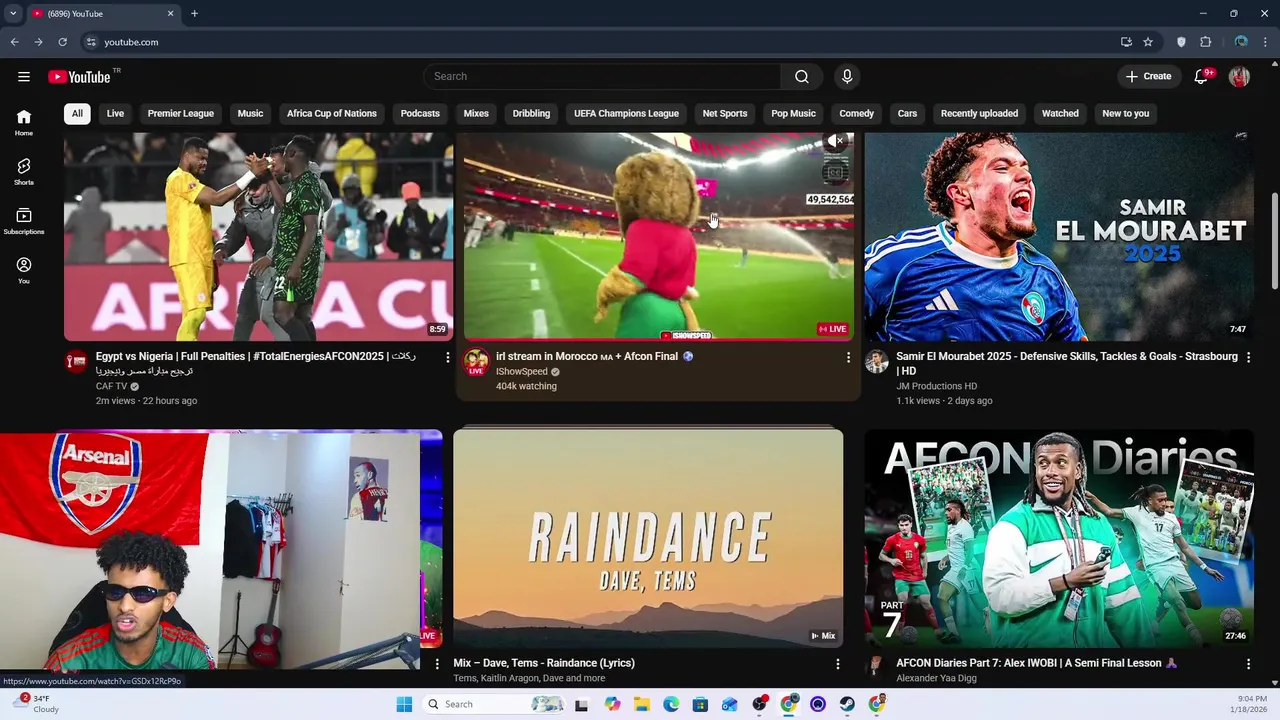Expand the Chrome tab search dropdown

click(x=13, y=14)
